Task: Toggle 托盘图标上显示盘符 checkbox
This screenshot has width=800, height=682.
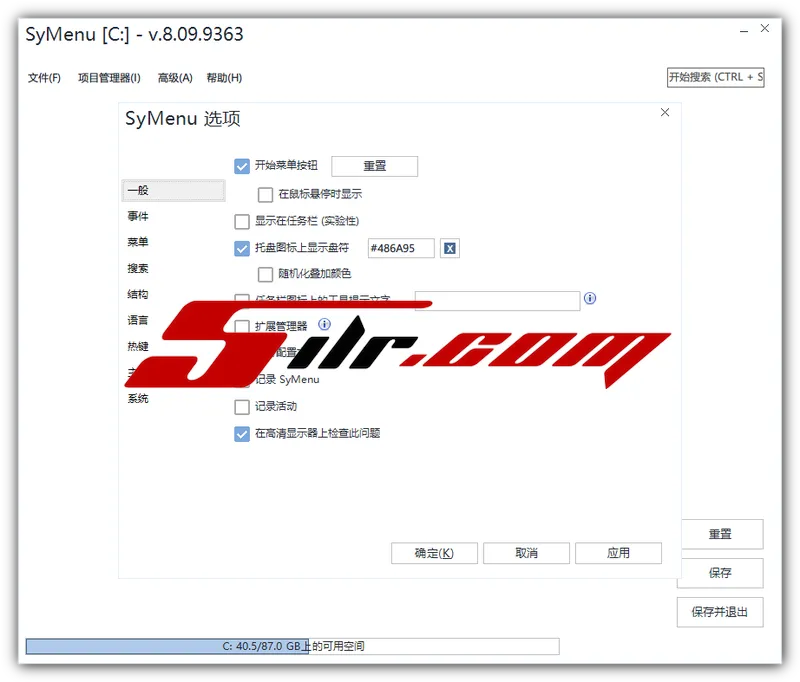Action: [x=242, y=248]
